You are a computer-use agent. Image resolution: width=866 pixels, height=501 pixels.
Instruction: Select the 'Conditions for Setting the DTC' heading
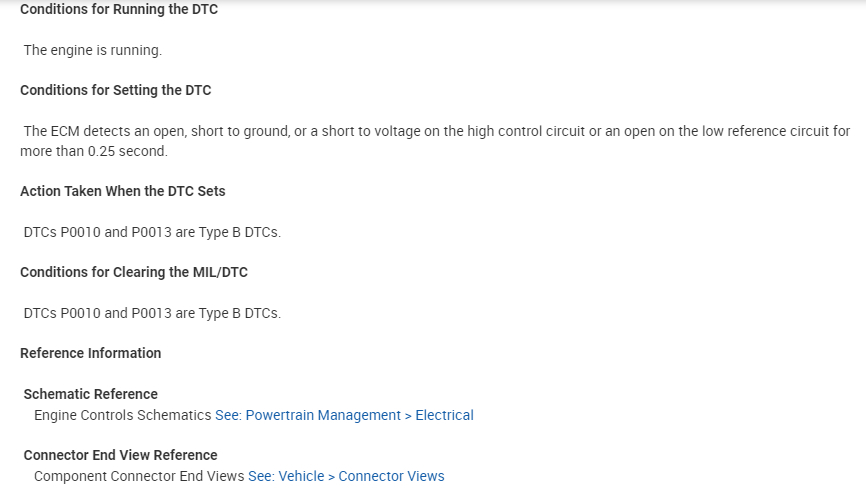pos(116,90)
